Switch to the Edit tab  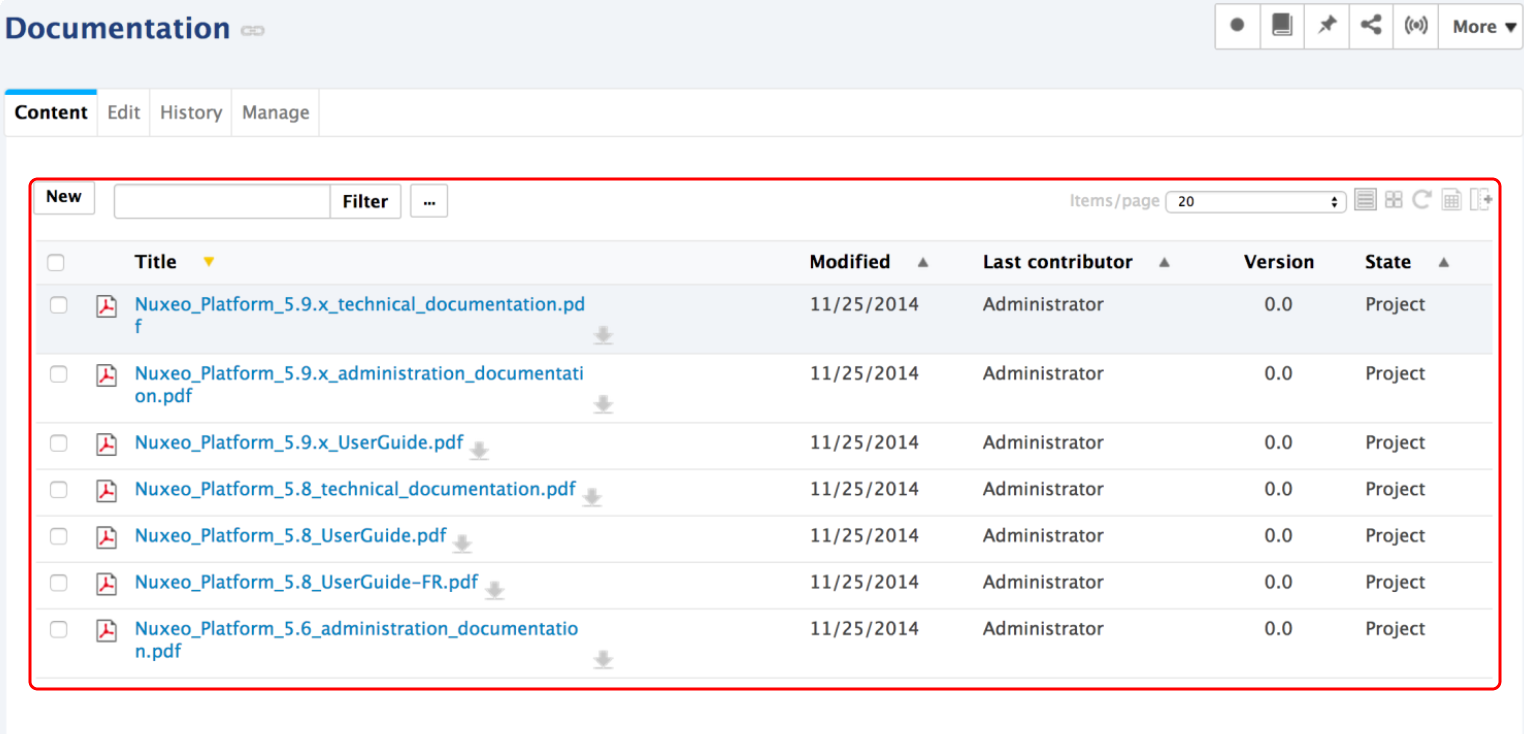124,112
